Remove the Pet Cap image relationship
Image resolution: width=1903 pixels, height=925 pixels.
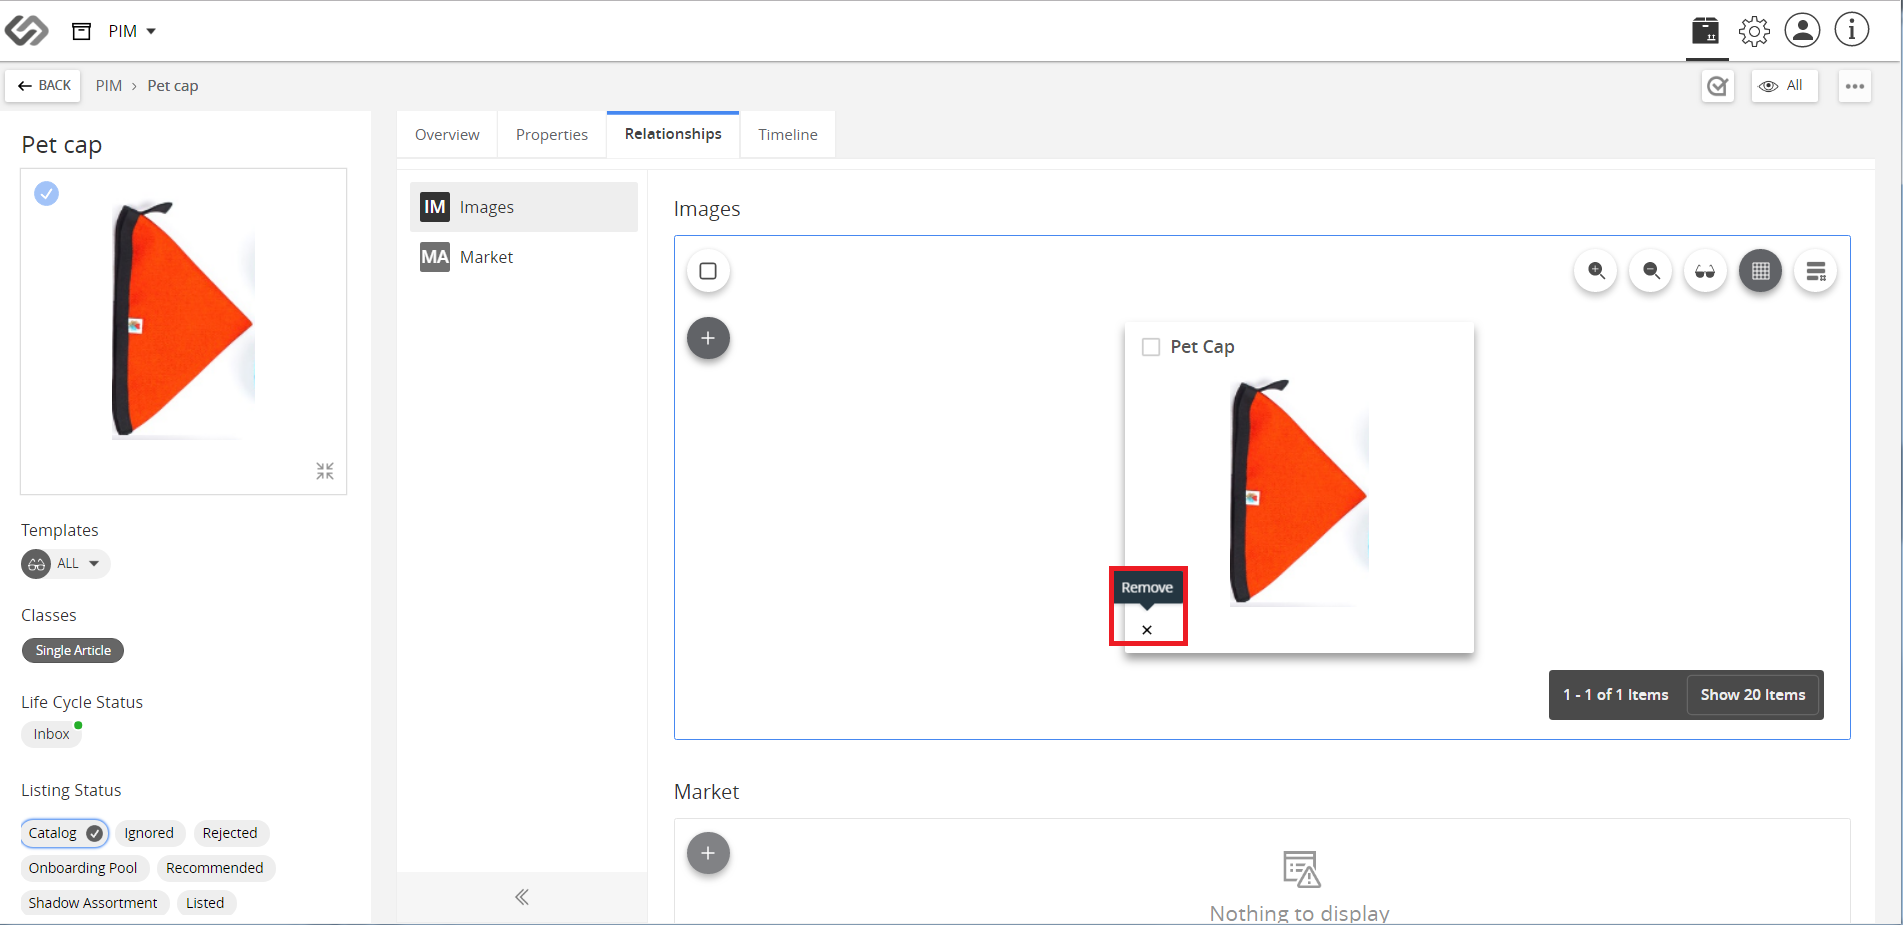coord(1147,630)
